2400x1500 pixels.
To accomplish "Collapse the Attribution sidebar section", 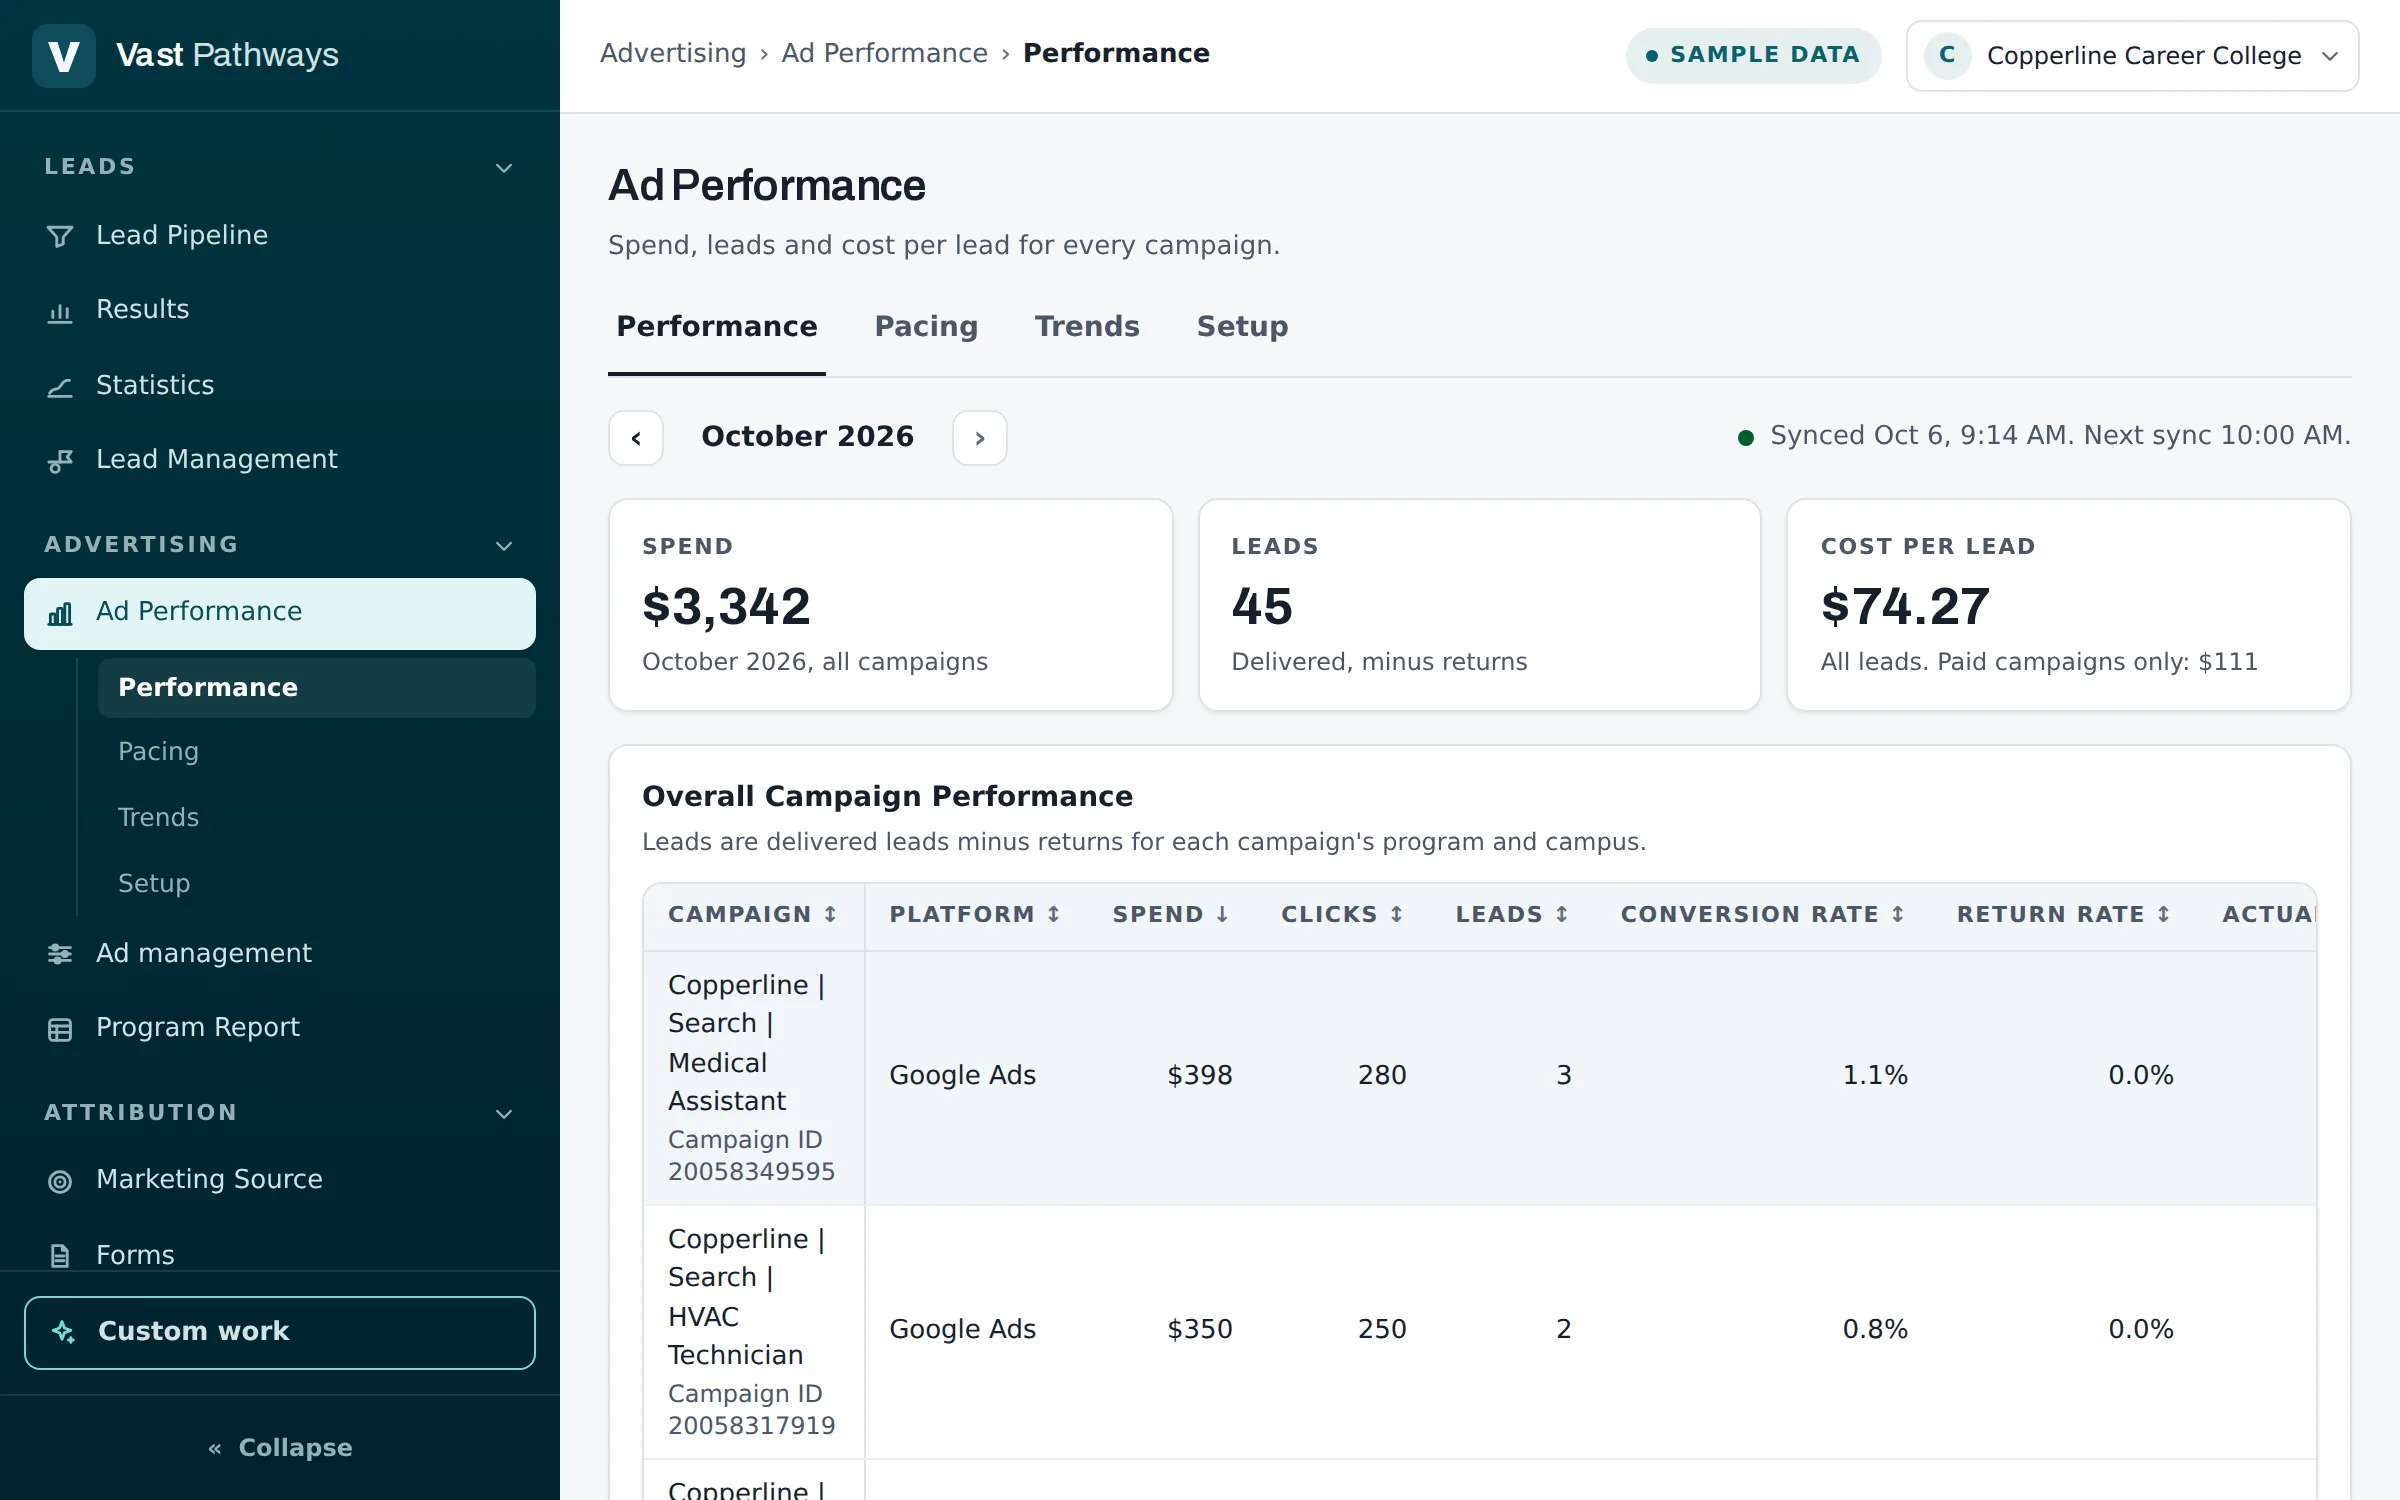I will 504,1114.
